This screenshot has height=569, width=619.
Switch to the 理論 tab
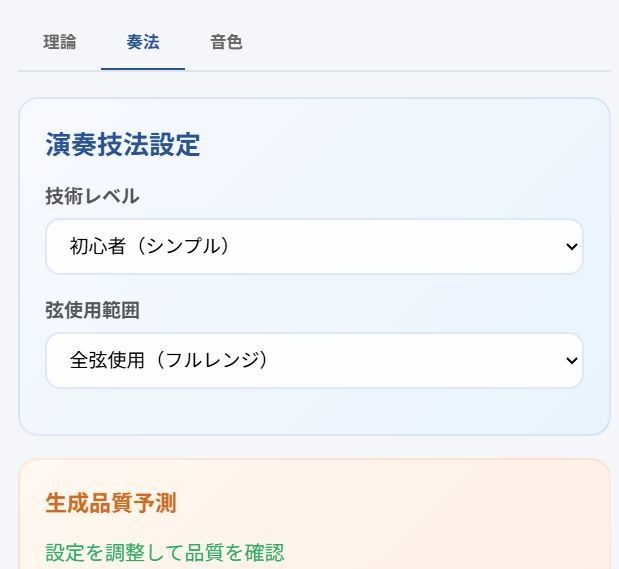click(x=59, y=43)
